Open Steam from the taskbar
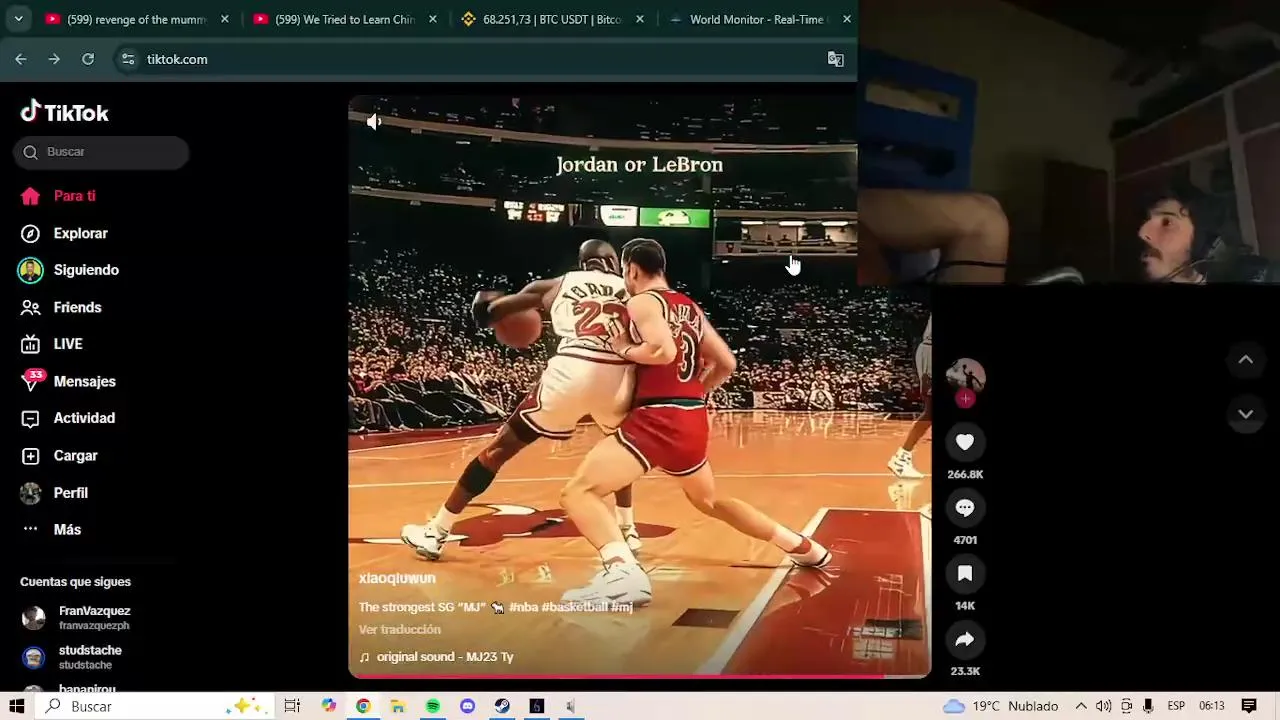1280x720 pixels. tap(502, 706)
